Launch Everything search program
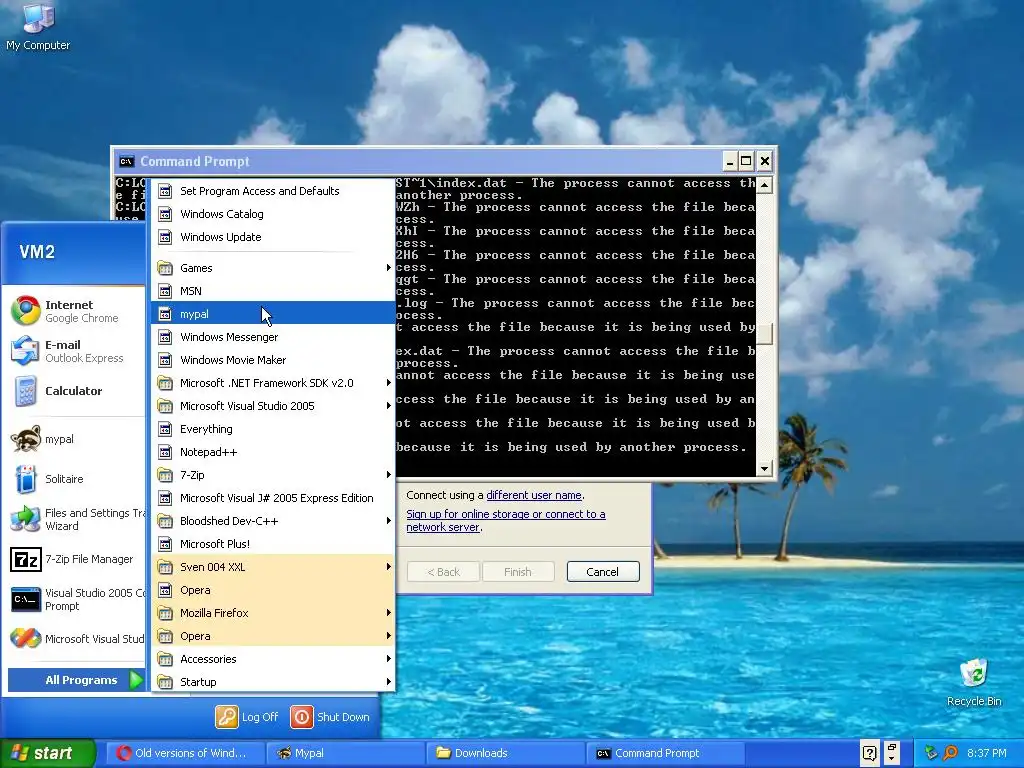Image resolution: width=1024 pixels, height=768 pixels. tap(273, 429)
